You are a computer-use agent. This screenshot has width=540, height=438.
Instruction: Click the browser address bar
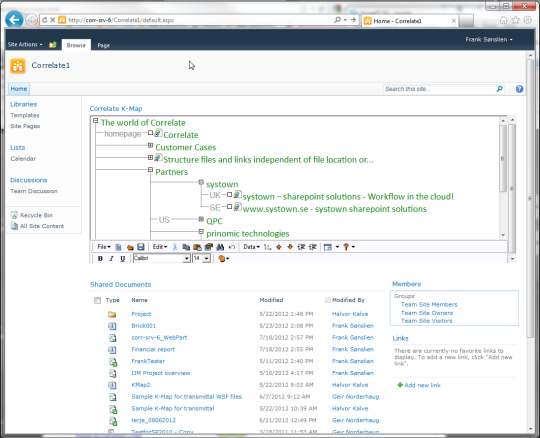[200, 20]
